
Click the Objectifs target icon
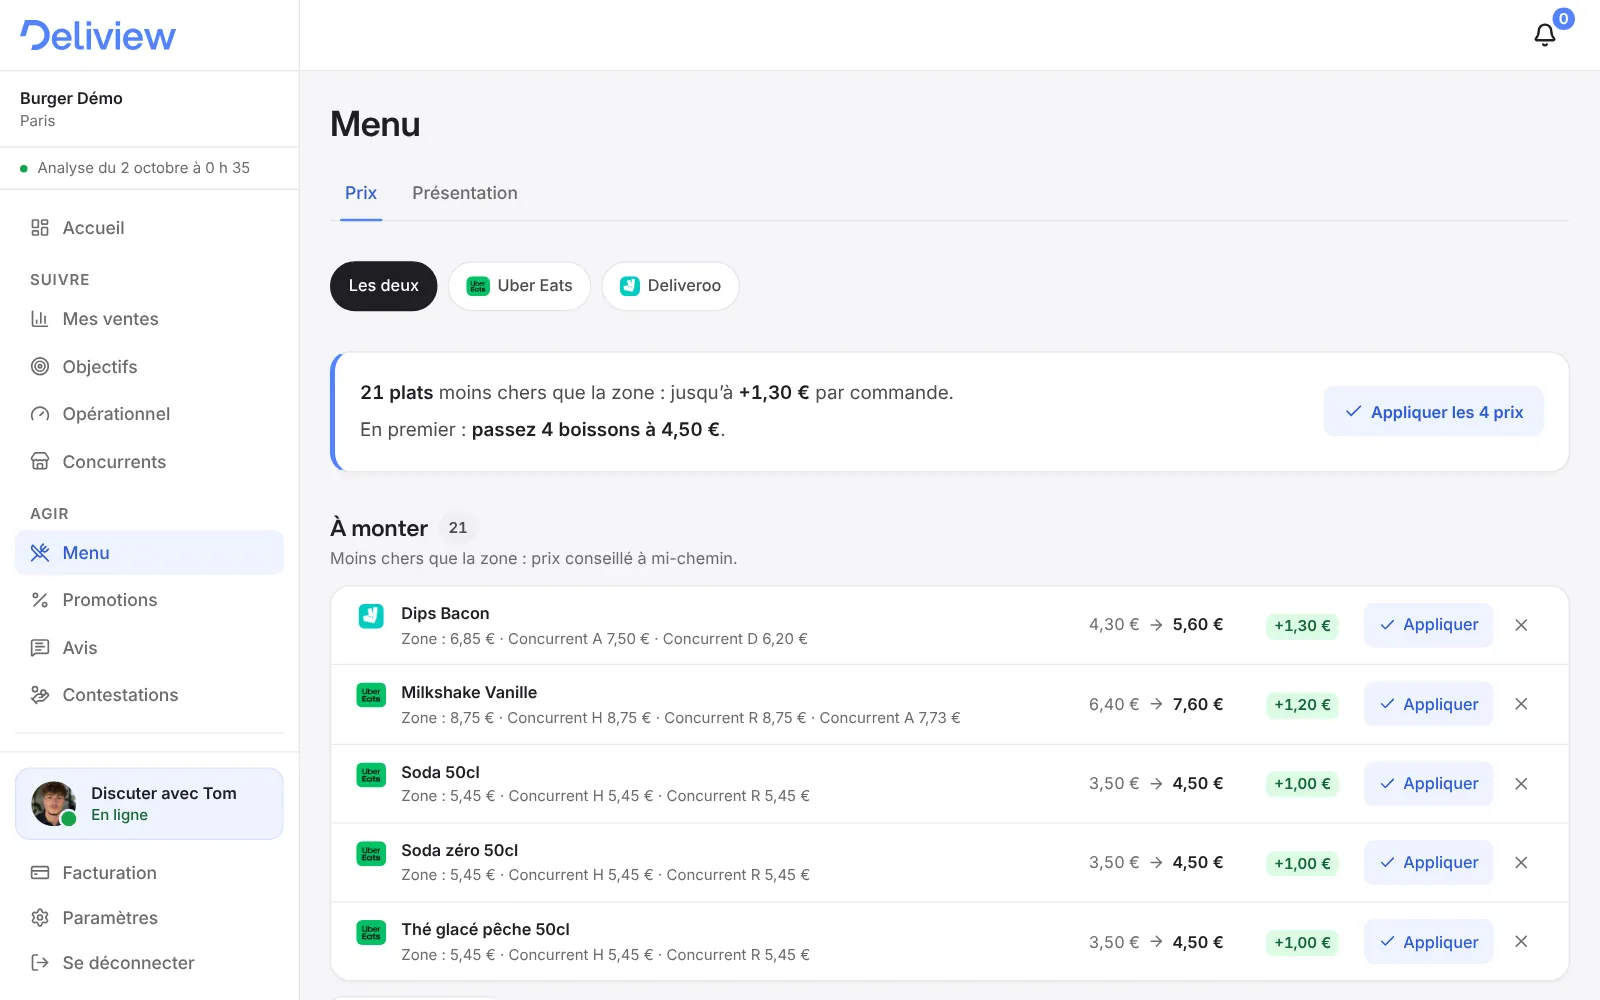point(40,367)
